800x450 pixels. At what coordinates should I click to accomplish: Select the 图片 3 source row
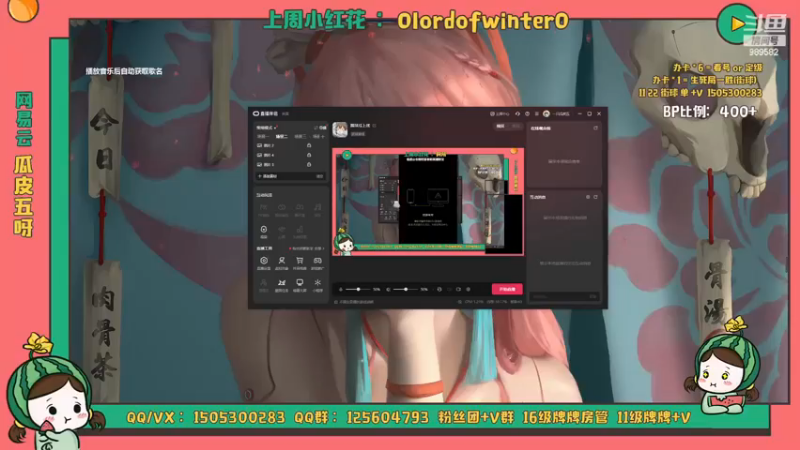(290, 164)
